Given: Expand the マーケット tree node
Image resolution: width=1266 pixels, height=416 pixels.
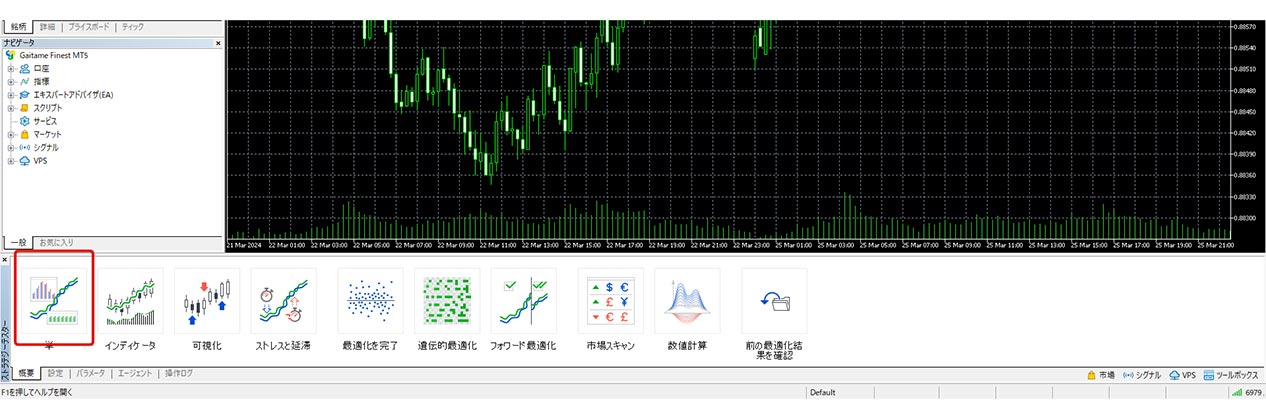Looking at the screenshot, I should [10, 134].
